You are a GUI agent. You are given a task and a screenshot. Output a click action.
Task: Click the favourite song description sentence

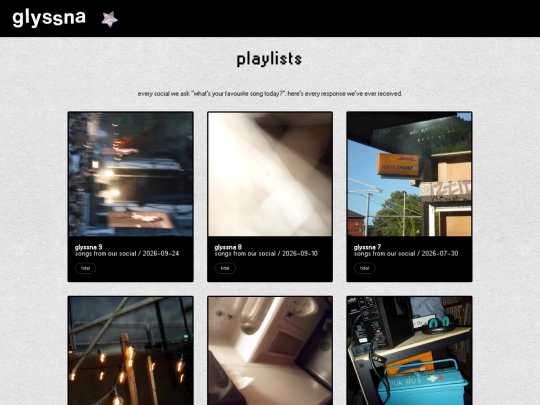click(270, 94)
